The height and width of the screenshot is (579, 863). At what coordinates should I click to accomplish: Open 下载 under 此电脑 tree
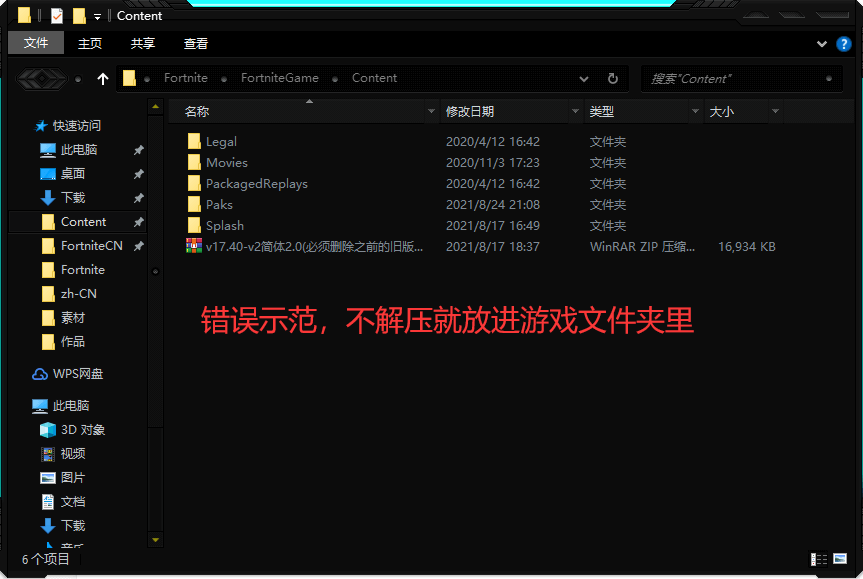coord(72,526)
